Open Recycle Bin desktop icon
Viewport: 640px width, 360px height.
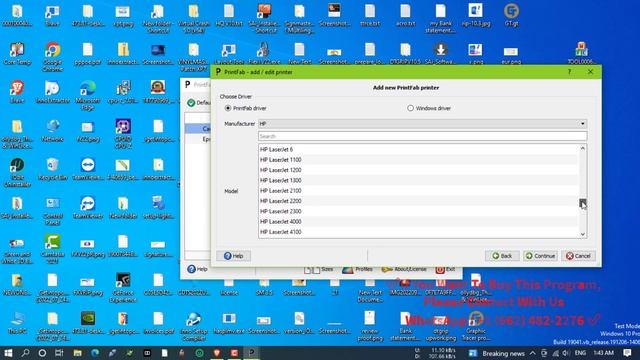pyautogui.click(x=53, y=169)
